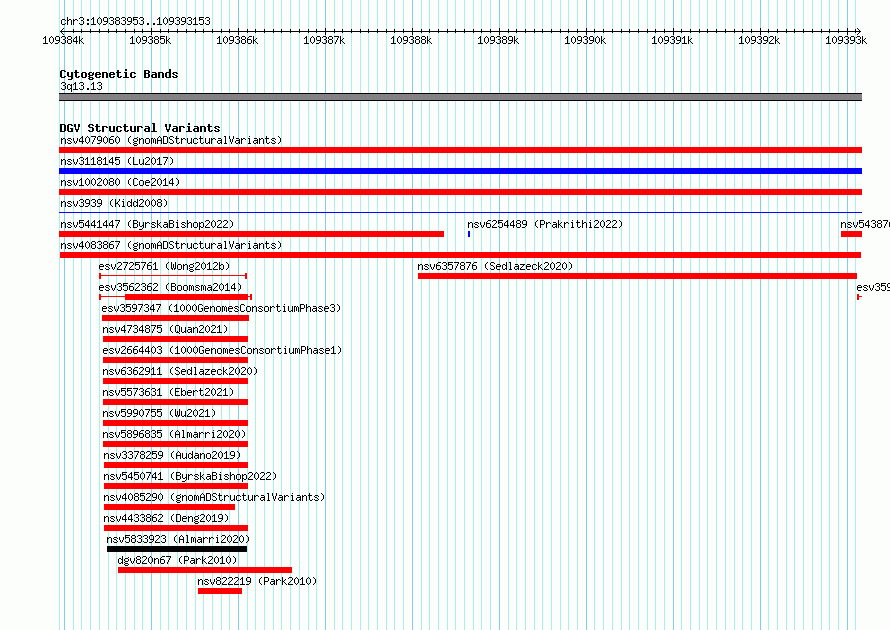
Task: Open the esv3597347 (1000GenomesConsortiumPhase3) label
Action: 221,308
